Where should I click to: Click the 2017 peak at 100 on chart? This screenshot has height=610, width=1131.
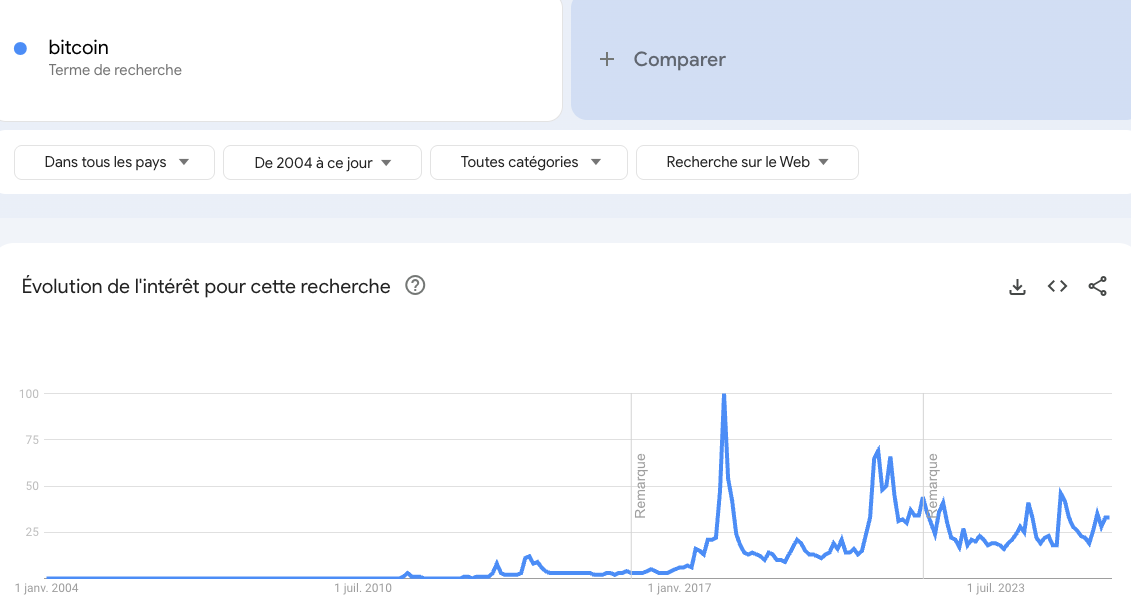click(723, 395)
